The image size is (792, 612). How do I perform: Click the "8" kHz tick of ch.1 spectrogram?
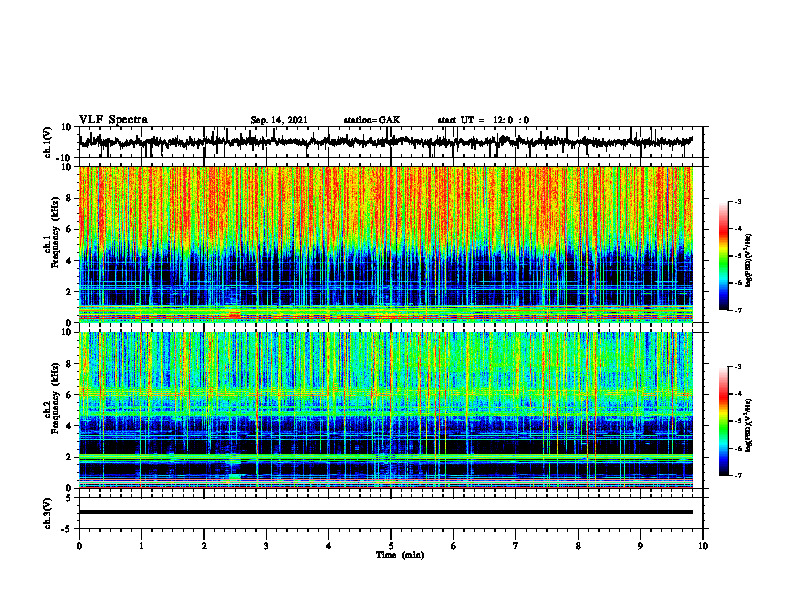click(70, 198)
